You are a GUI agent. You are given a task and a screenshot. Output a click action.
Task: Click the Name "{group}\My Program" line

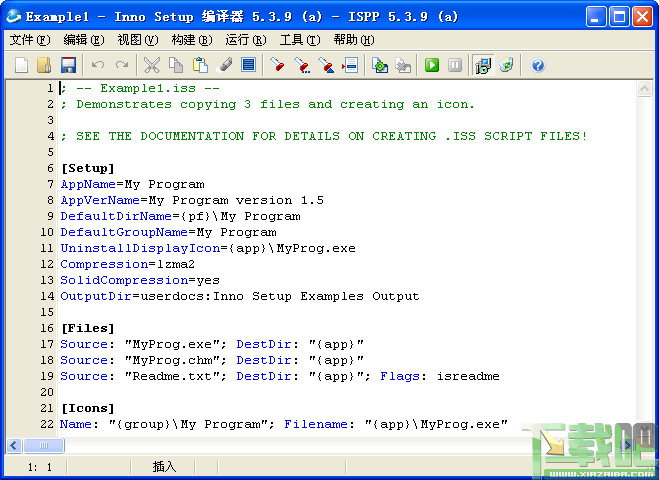(284, 424)
